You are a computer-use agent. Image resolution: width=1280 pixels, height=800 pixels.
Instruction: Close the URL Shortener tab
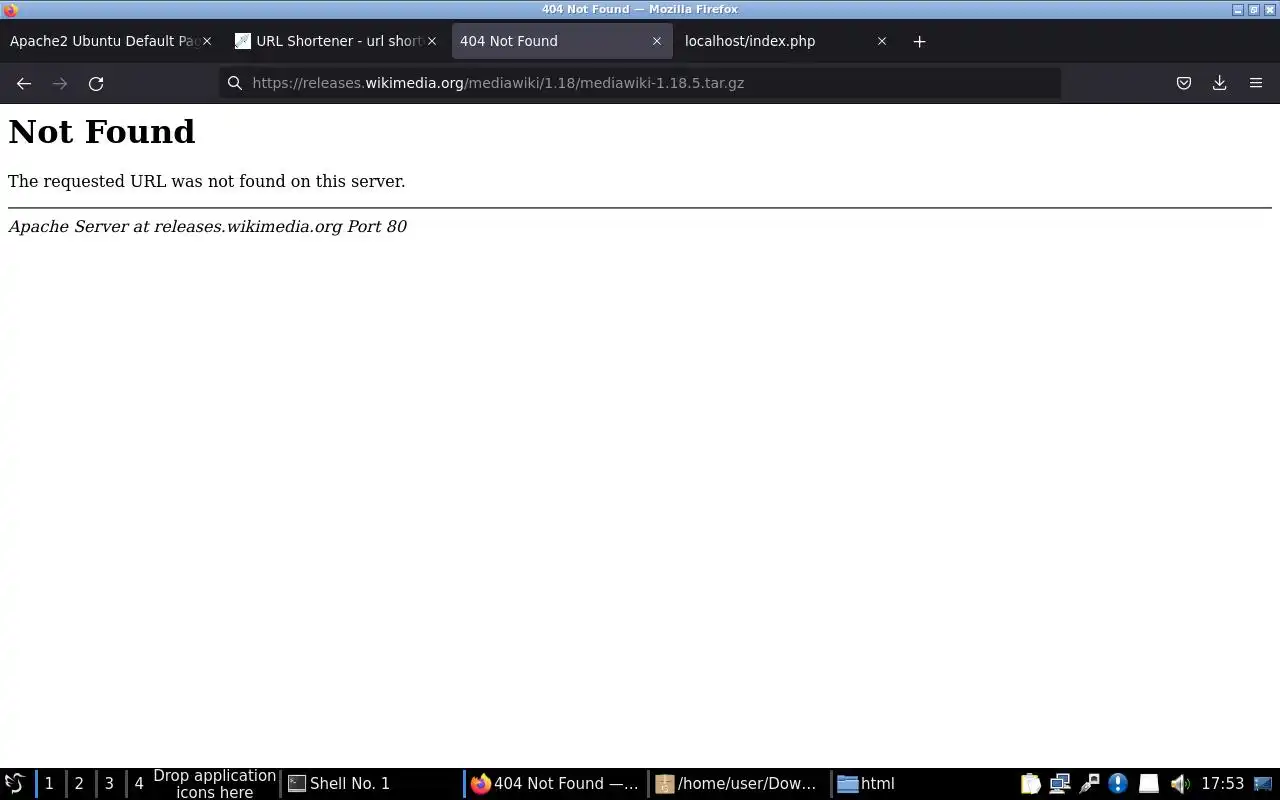[432, 41]
